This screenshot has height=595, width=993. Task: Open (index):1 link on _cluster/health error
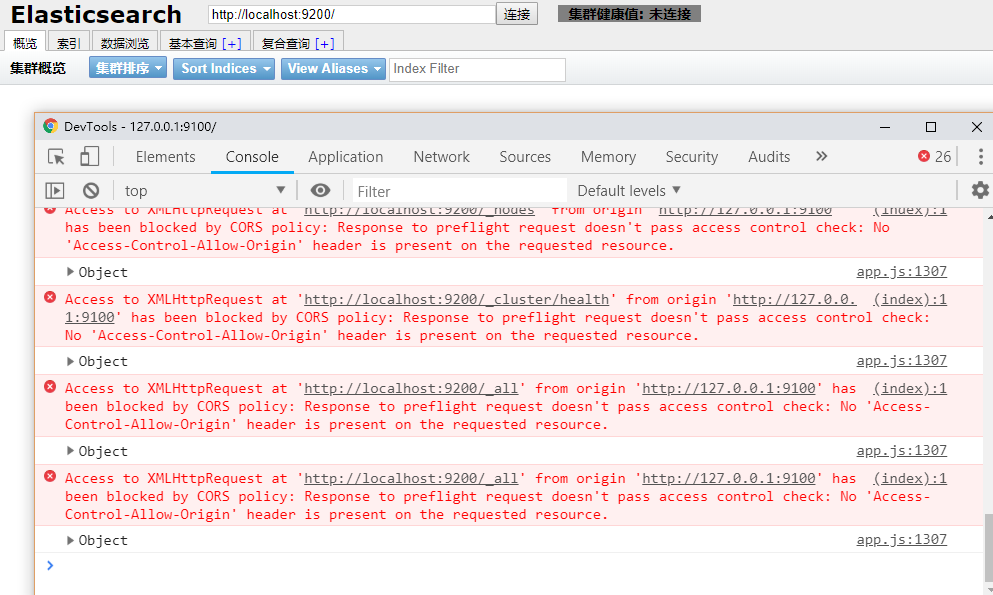pos(910,299)
